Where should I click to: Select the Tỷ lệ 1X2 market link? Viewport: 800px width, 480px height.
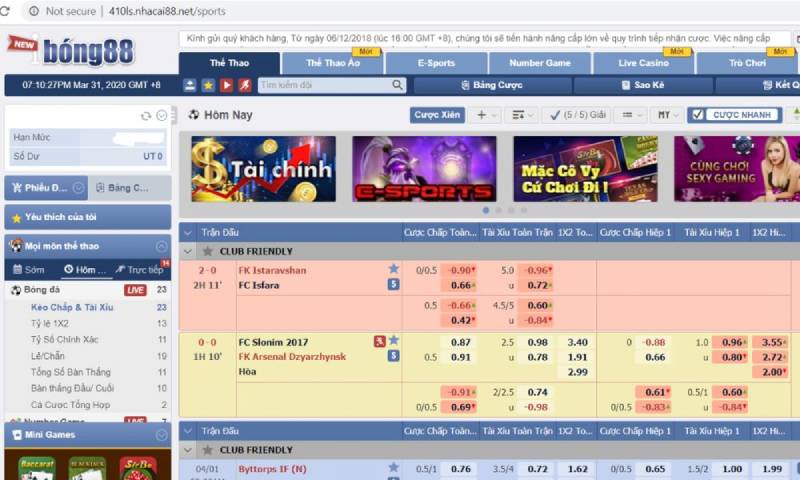coord(50,323)
